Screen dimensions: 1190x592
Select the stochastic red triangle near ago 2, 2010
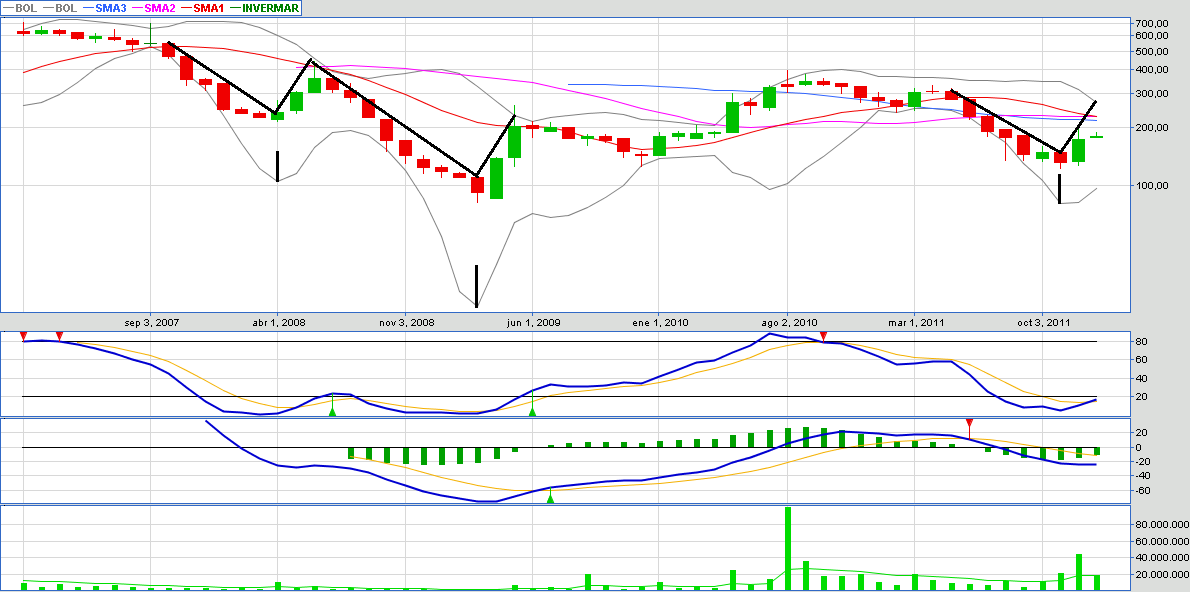[x=822, y=337]
